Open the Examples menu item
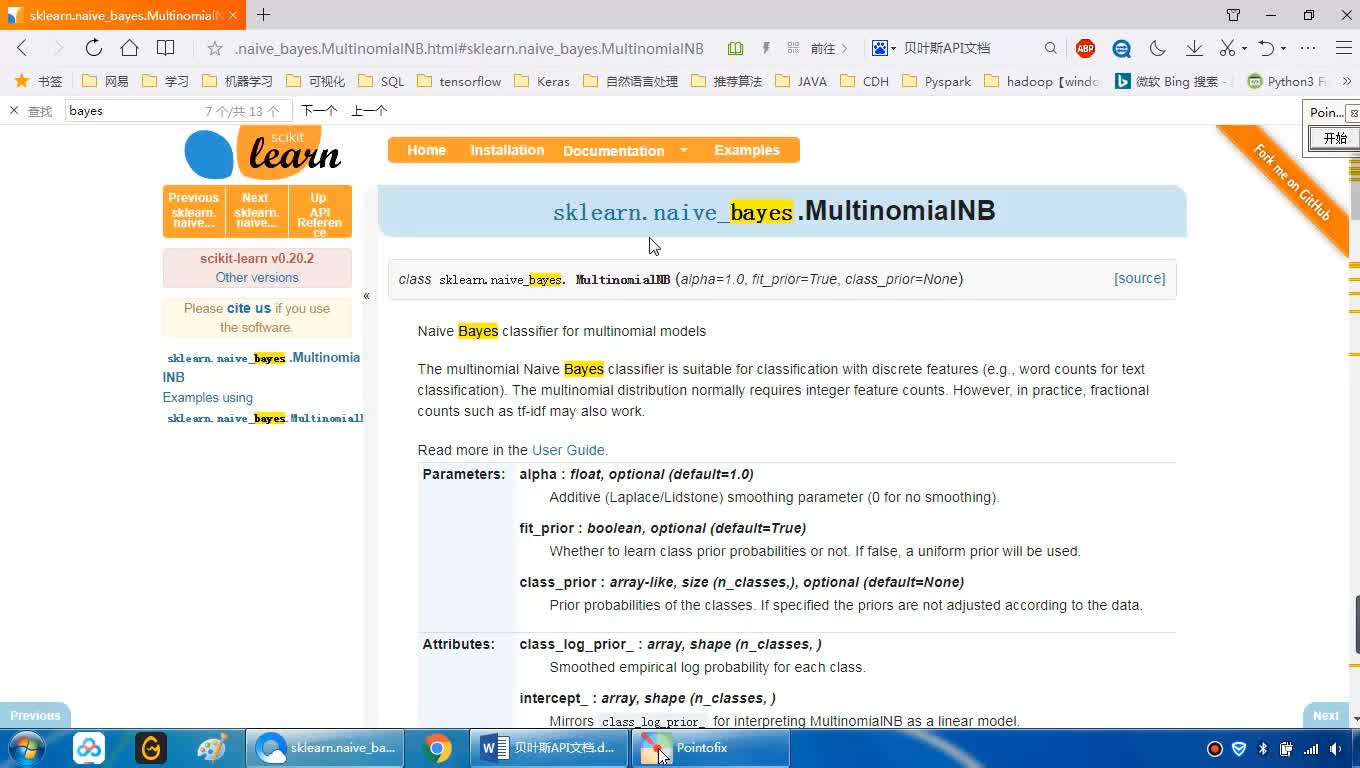 tap(746, 150)
